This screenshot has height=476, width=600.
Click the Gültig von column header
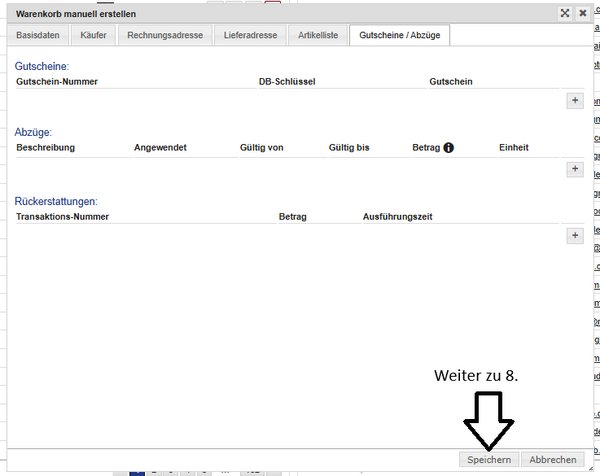(x=262, y=148)
